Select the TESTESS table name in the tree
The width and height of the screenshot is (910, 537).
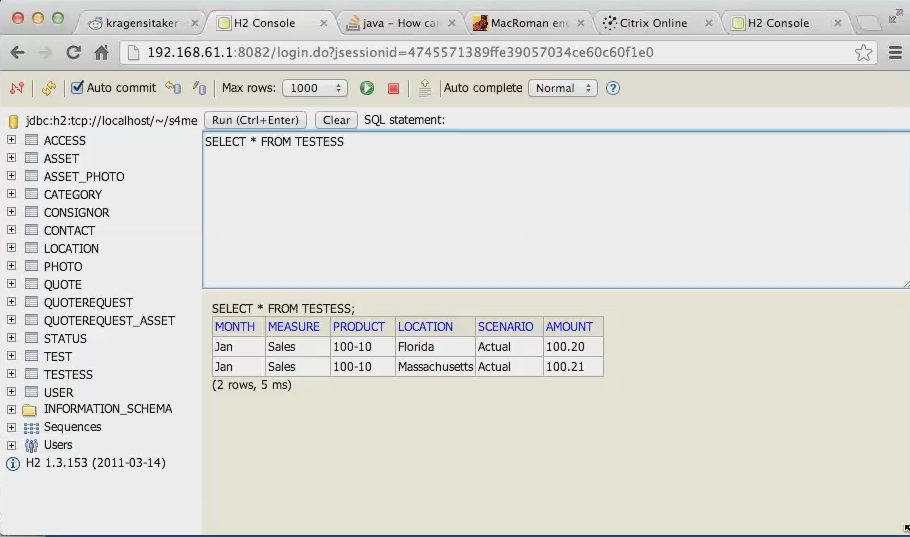coord(68,374)
